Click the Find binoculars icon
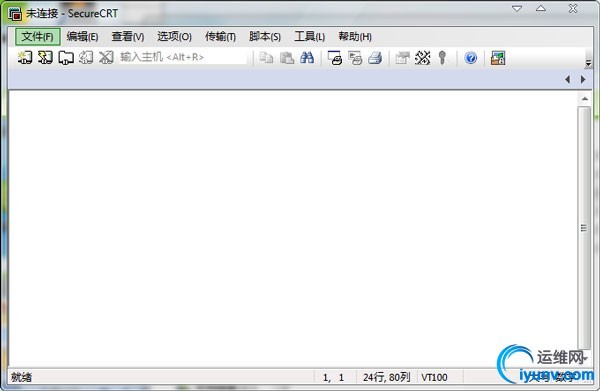Viewport: 600px width, 391px height. click(307, 58)
